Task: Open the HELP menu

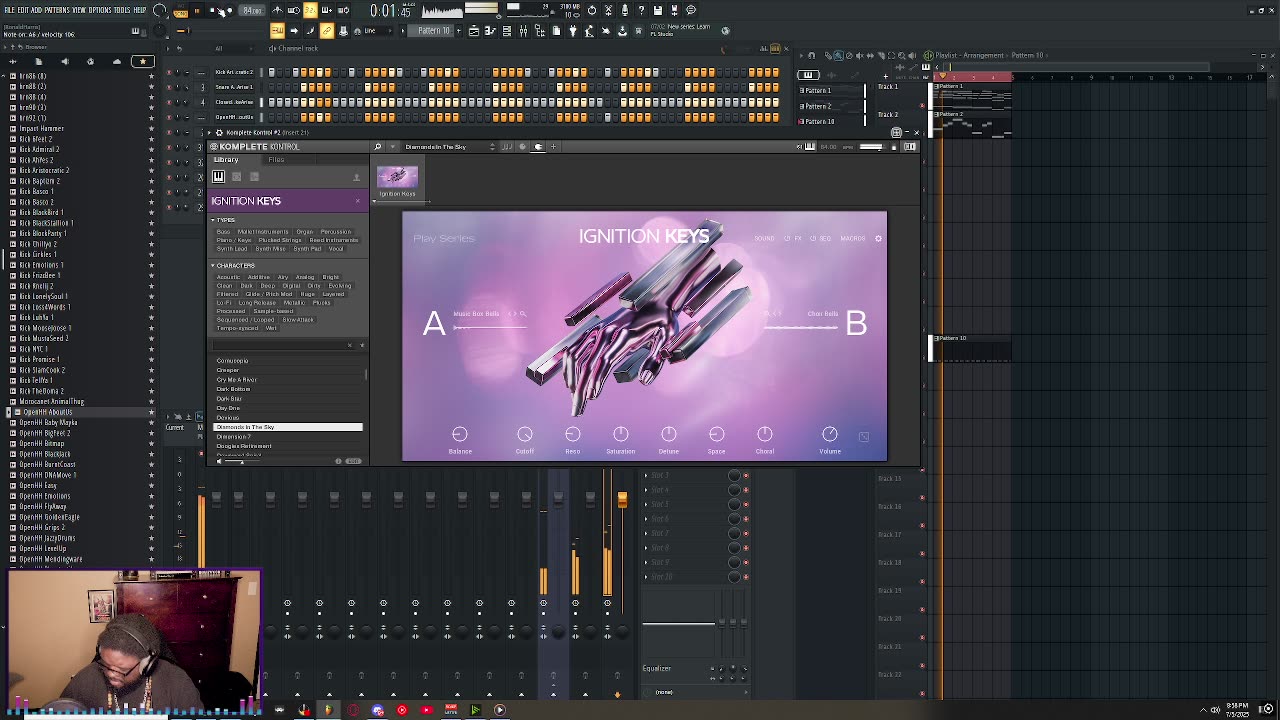Action: tap(140, 10)
